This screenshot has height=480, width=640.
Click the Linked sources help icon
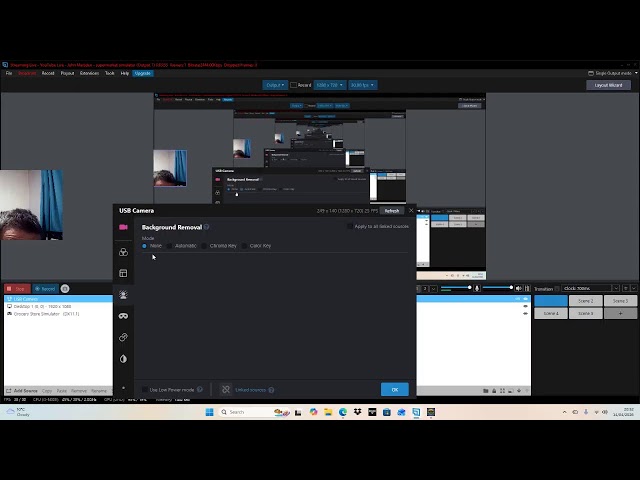271,390
